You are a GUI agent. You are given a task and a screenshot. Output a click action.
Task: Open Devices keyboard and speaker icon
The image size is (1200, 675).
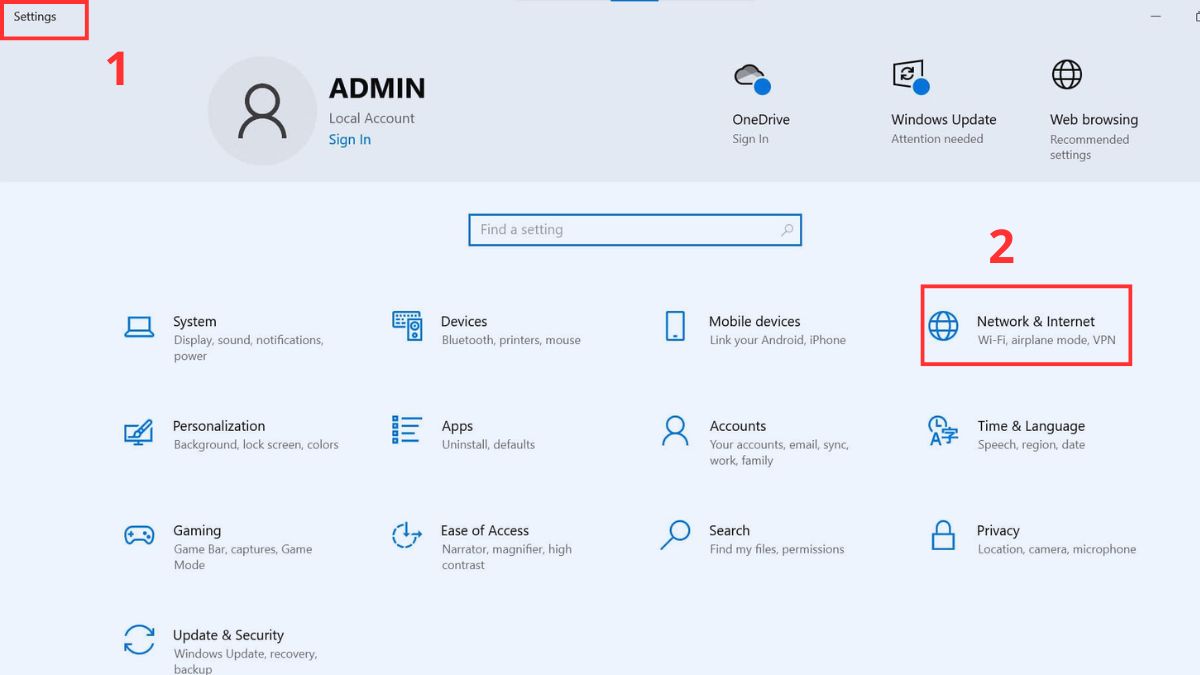pos(407,325)
